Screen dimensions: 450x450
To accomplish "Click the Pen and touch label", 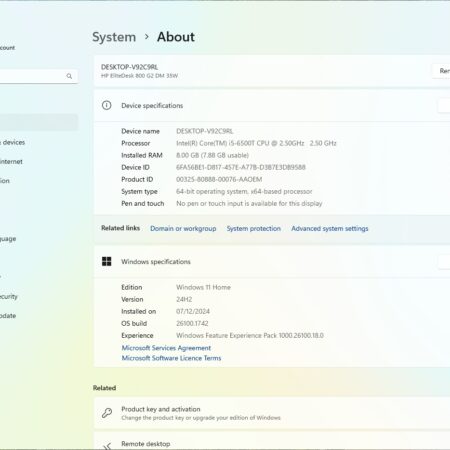I will (x=142, y=204).
